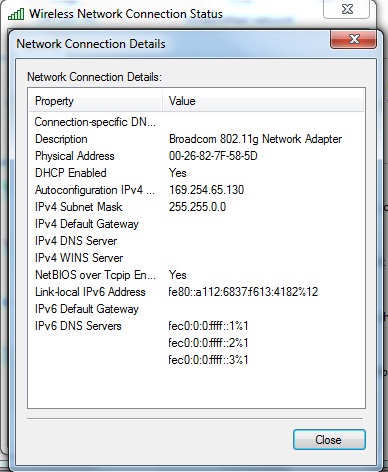Viewport: 388px width, 472px height.
Task: Select the IPv4 WINS Server row
Action: pyautogui.click(x=197, y=258)
